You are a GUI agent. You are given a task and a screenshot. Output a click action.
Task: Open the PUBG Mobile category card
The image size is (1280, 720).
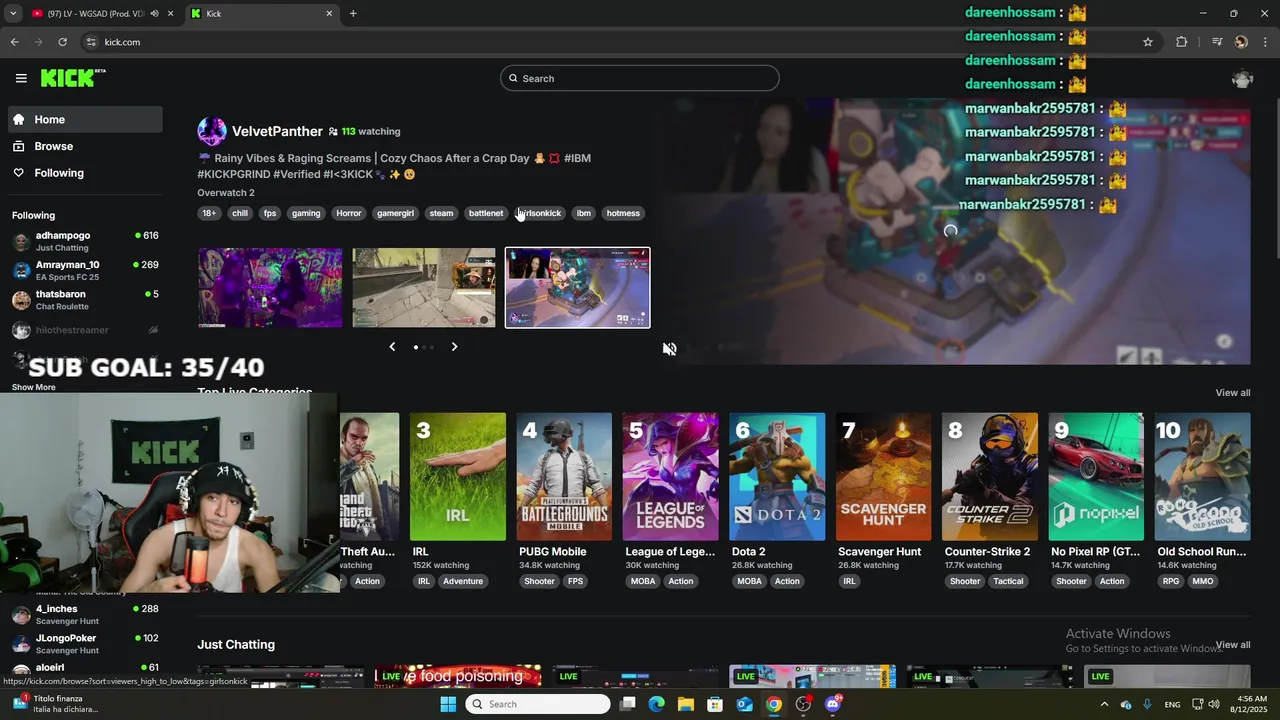[564, 477]
